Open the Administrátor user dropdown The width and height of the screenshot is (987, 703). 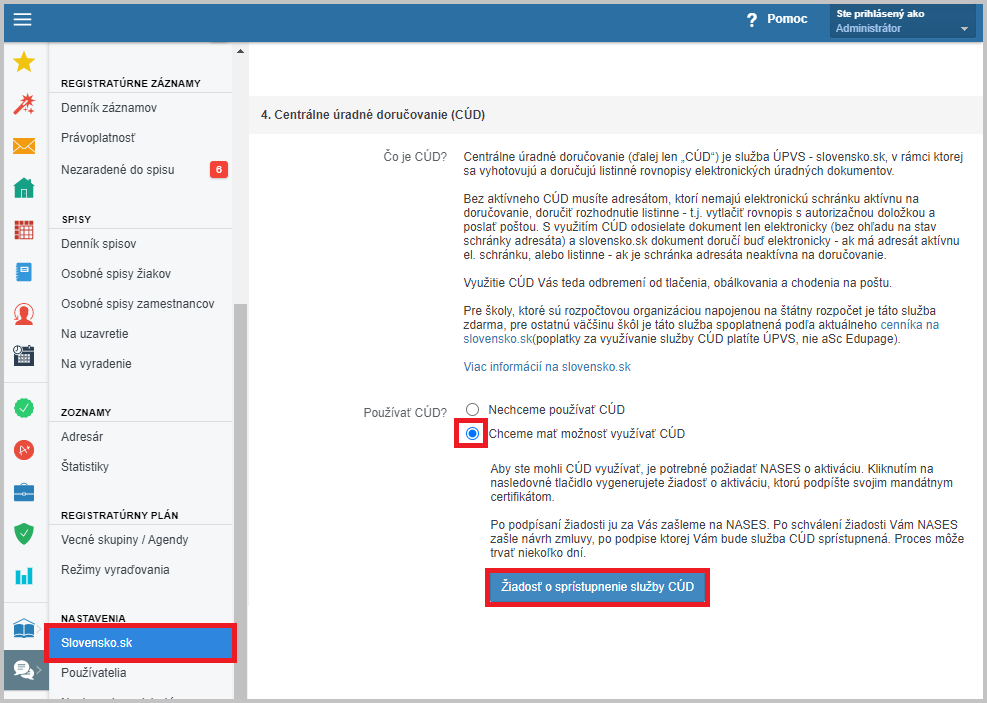(x=903, y=21)
